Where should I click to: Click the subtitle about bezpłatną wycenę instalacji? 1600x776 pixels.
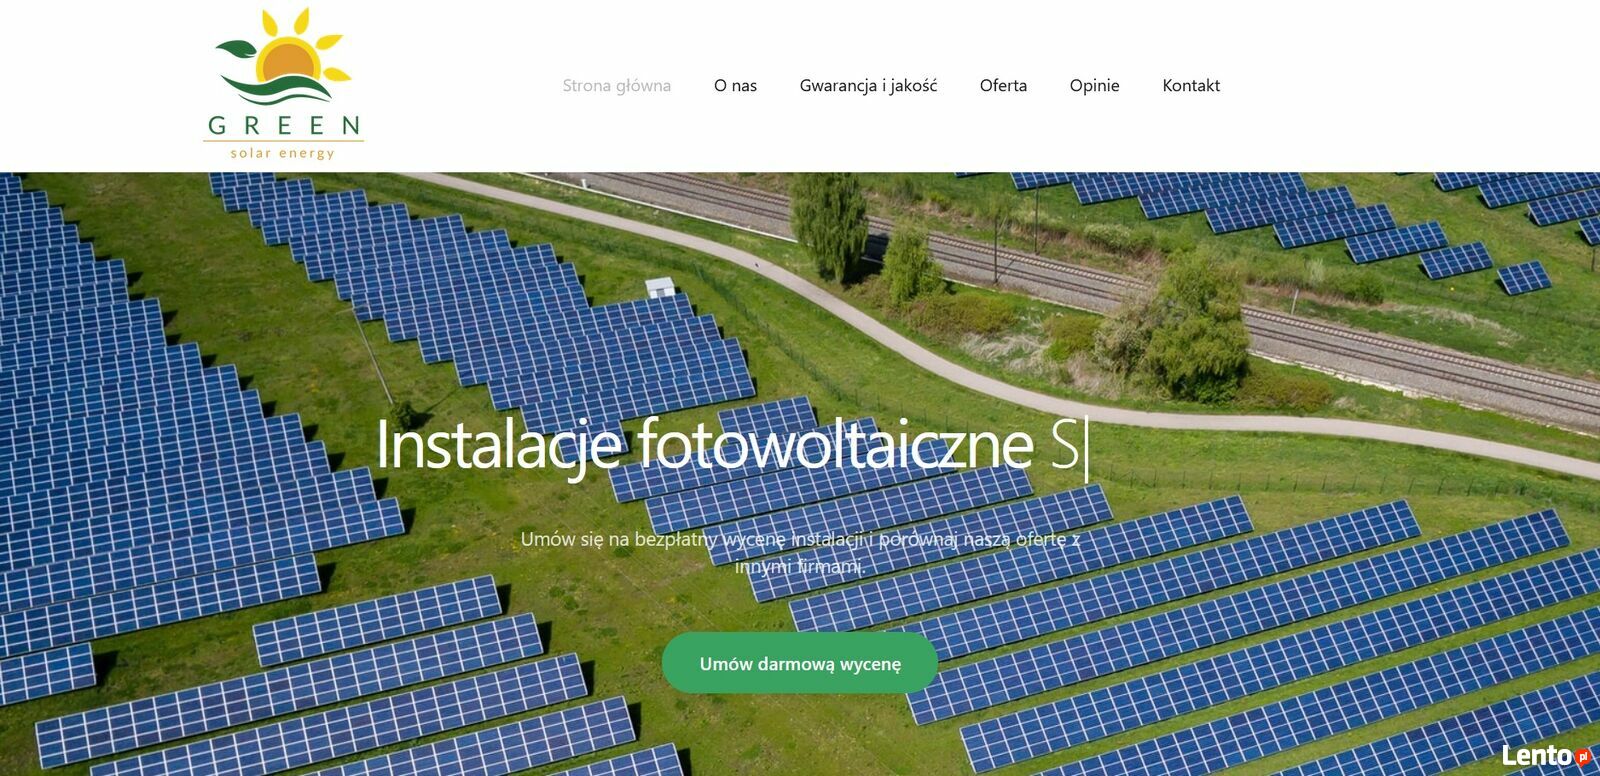(x=800, y=552)
